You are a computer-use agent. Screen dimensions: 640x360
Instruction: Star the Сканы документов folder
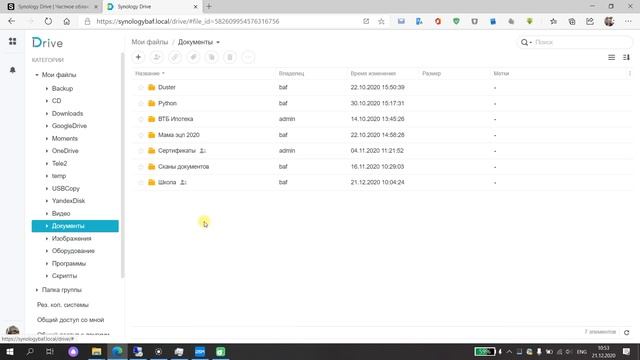(x=141, y=167)
